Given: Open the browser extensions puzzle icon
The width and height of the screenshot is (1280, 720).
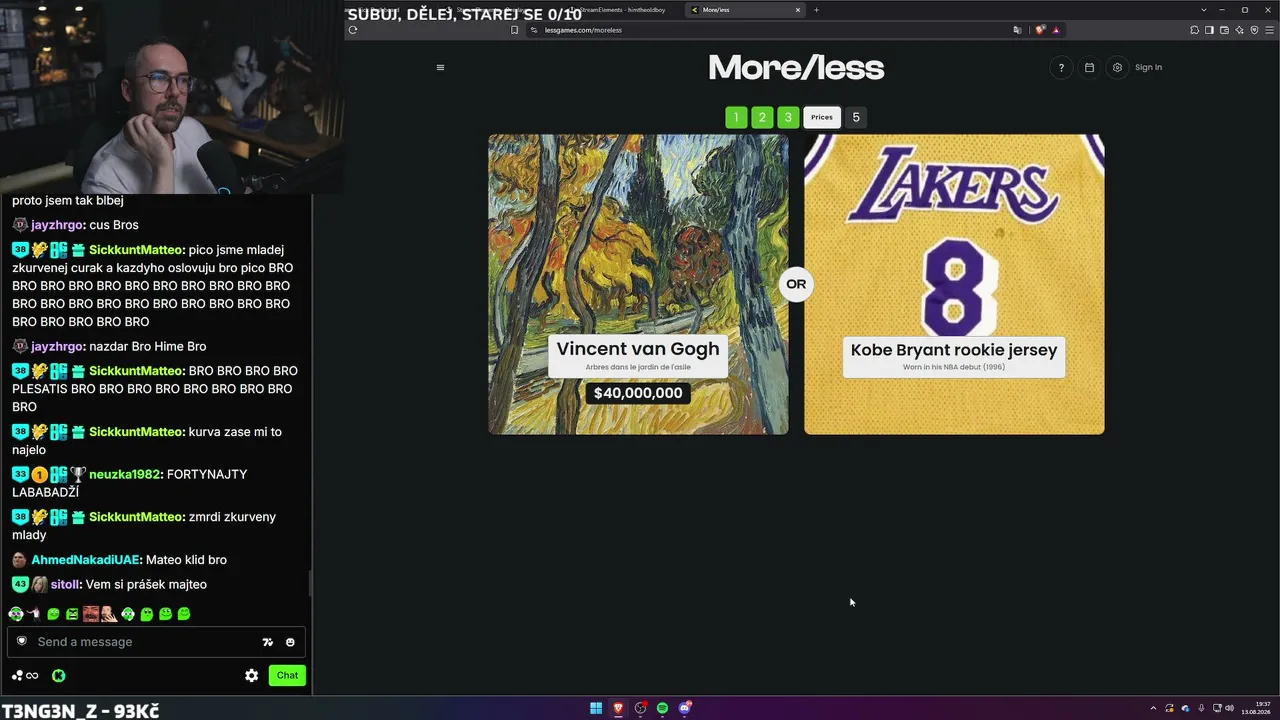Looking at the screenshot, I should click(x=1194, y=30).
